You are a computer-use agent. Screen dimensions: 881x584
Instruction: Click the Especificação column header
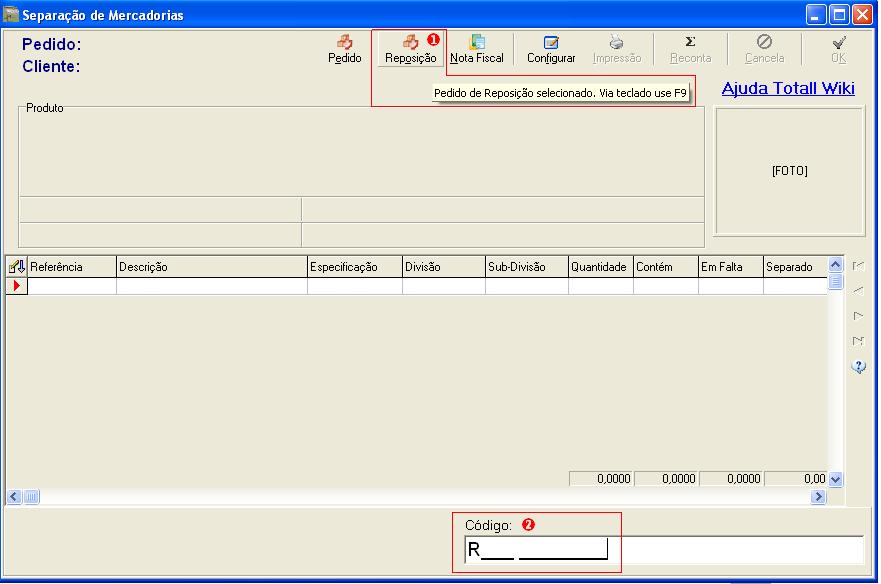[x=355, y=267]
